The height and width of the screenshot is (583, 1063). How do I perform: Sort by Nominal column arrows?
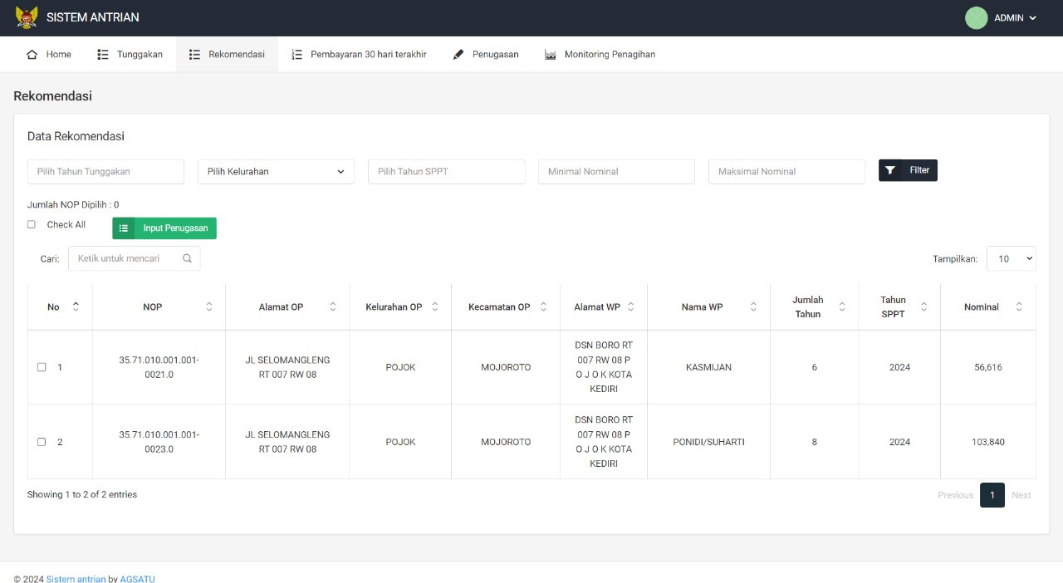click(x=1019, y=306)
